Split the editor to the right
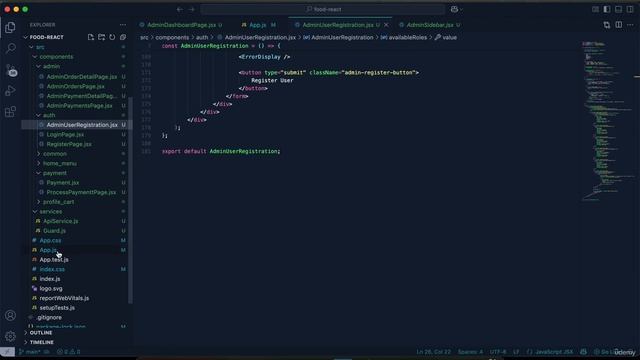 (x=619, y=25)
